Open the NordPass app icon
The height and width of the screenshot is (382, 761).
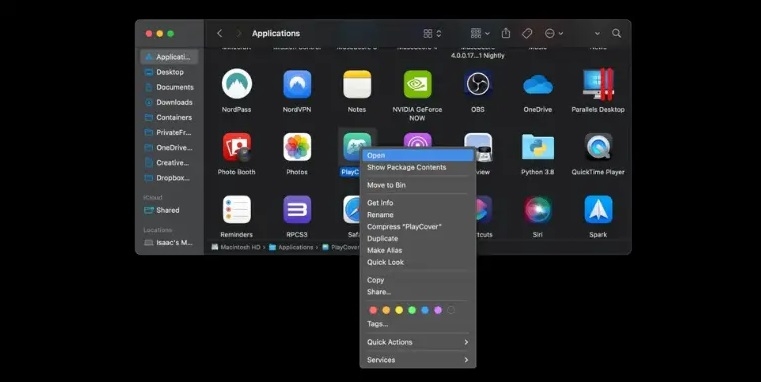tap(236, 84)
